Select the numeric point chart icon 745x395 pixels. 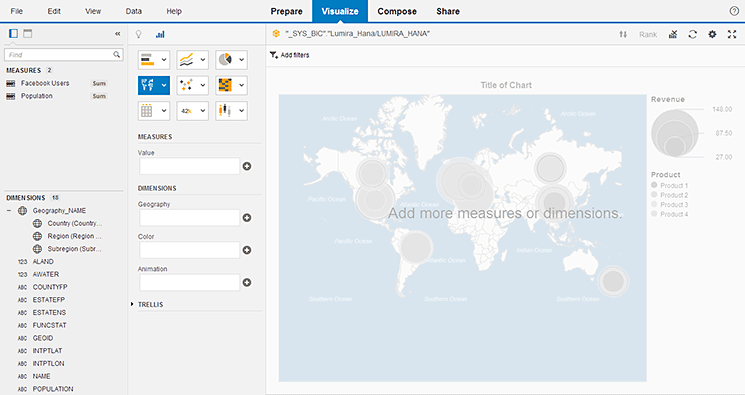tap(187, 111)
